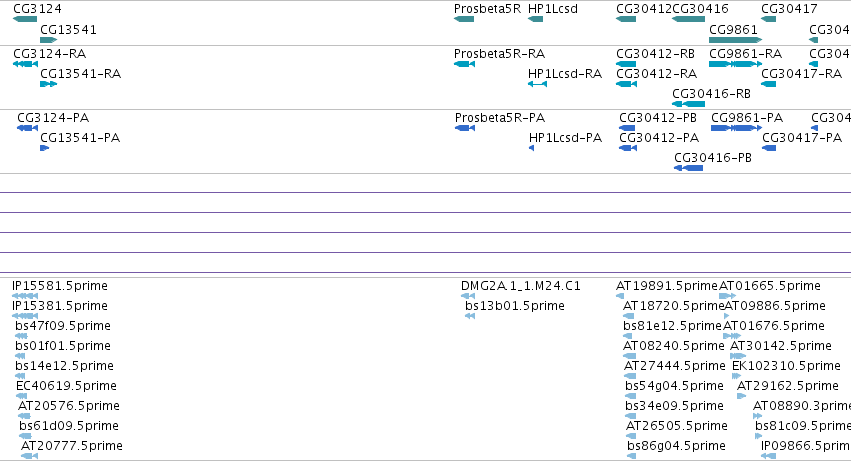Open the CG30412 gene label
The image size is (851, 461).
point(644,9)
